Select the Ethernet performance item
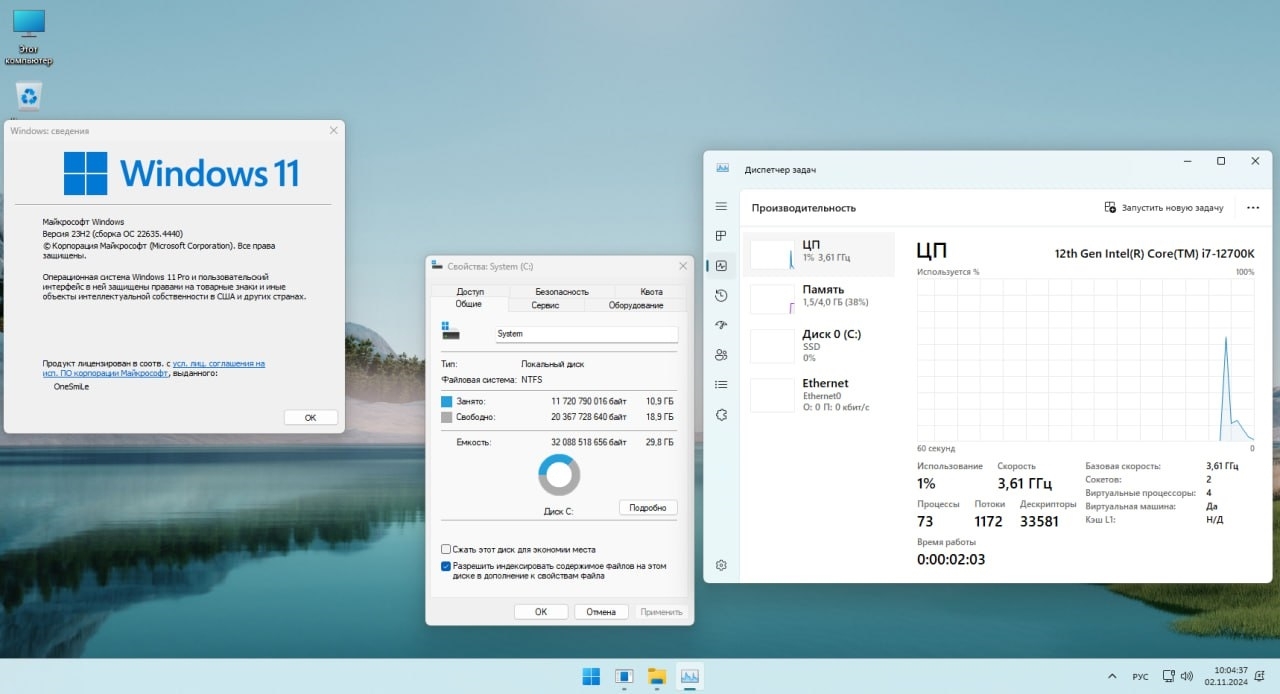Image resolution: width=1280 pixels, height=694 pixels. click(x=819, y=394)
